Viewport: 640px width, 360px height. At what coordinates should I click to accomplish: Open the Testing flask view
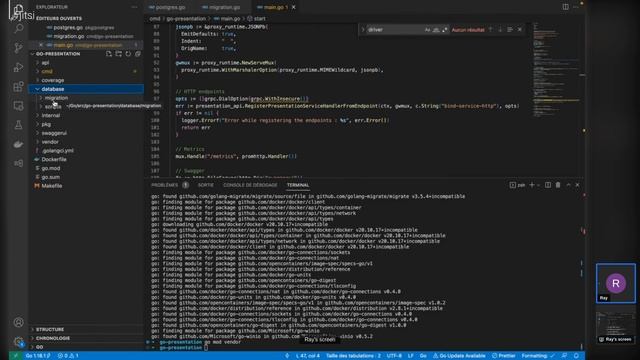pyautogui.click(x=18, y=125)
